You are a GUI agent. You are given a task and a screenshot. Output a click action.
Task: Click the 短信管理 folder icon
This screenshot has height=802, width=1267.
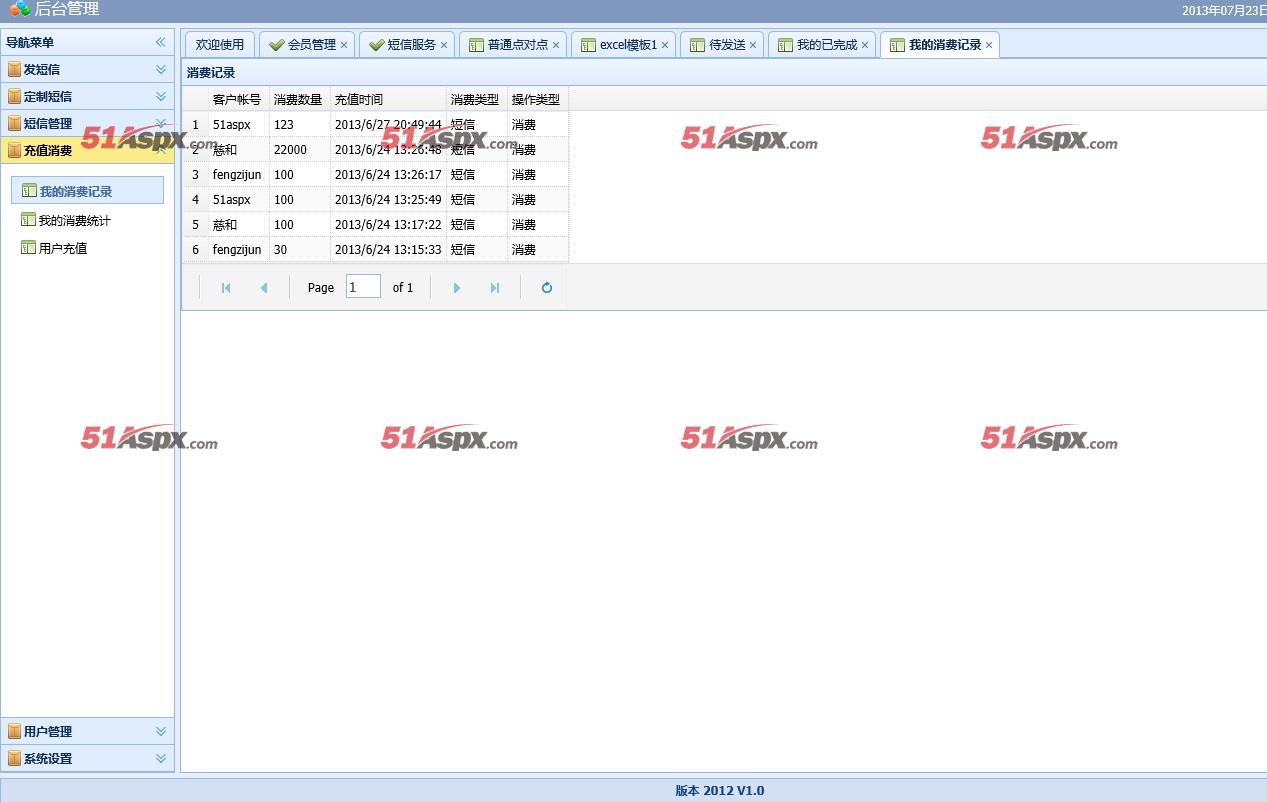pyautogui.click(x=14, y=123)
